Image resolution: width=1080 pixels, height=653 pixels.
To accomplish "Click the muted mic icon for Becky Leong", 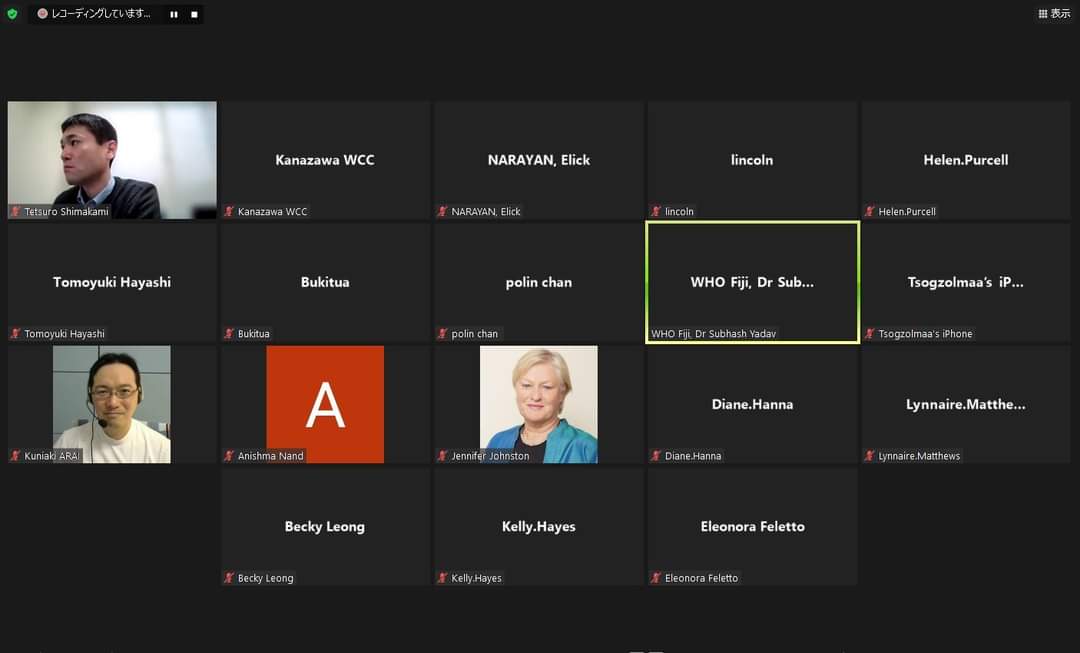I will pyautogui.click(x=229, y=578).
